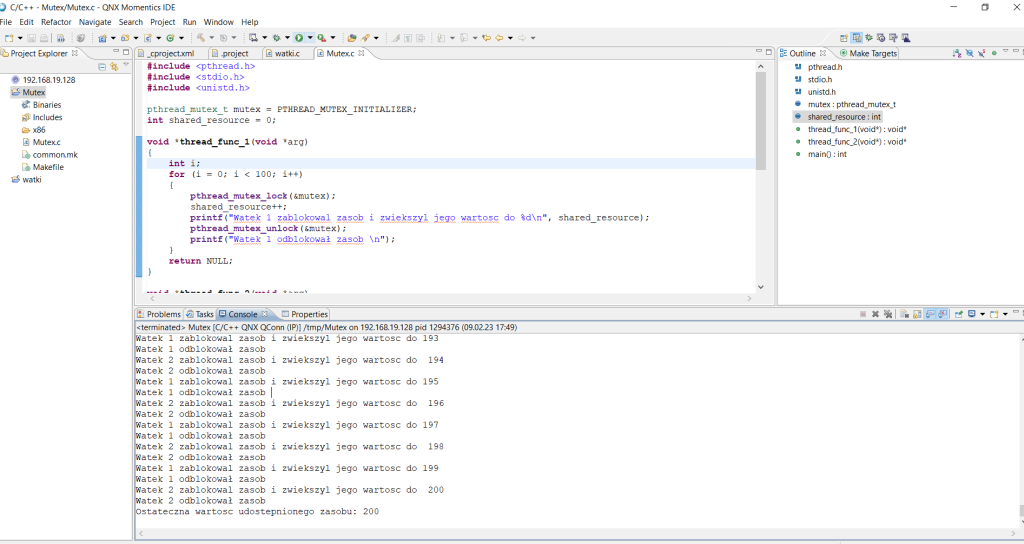Click Remove All Terminated Launches icon
The width and height of the screenshot is (1024, 544).
(x=888, y=314)
